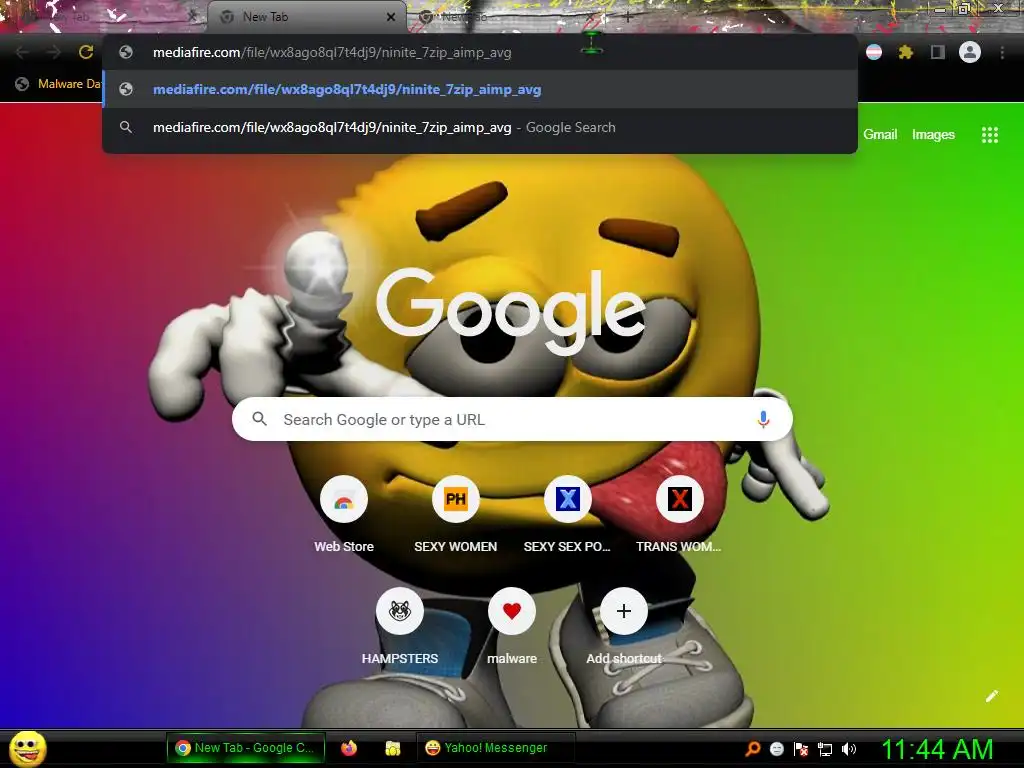Launch Firefox from the taskbar
1024x768 pixels.
349,748
